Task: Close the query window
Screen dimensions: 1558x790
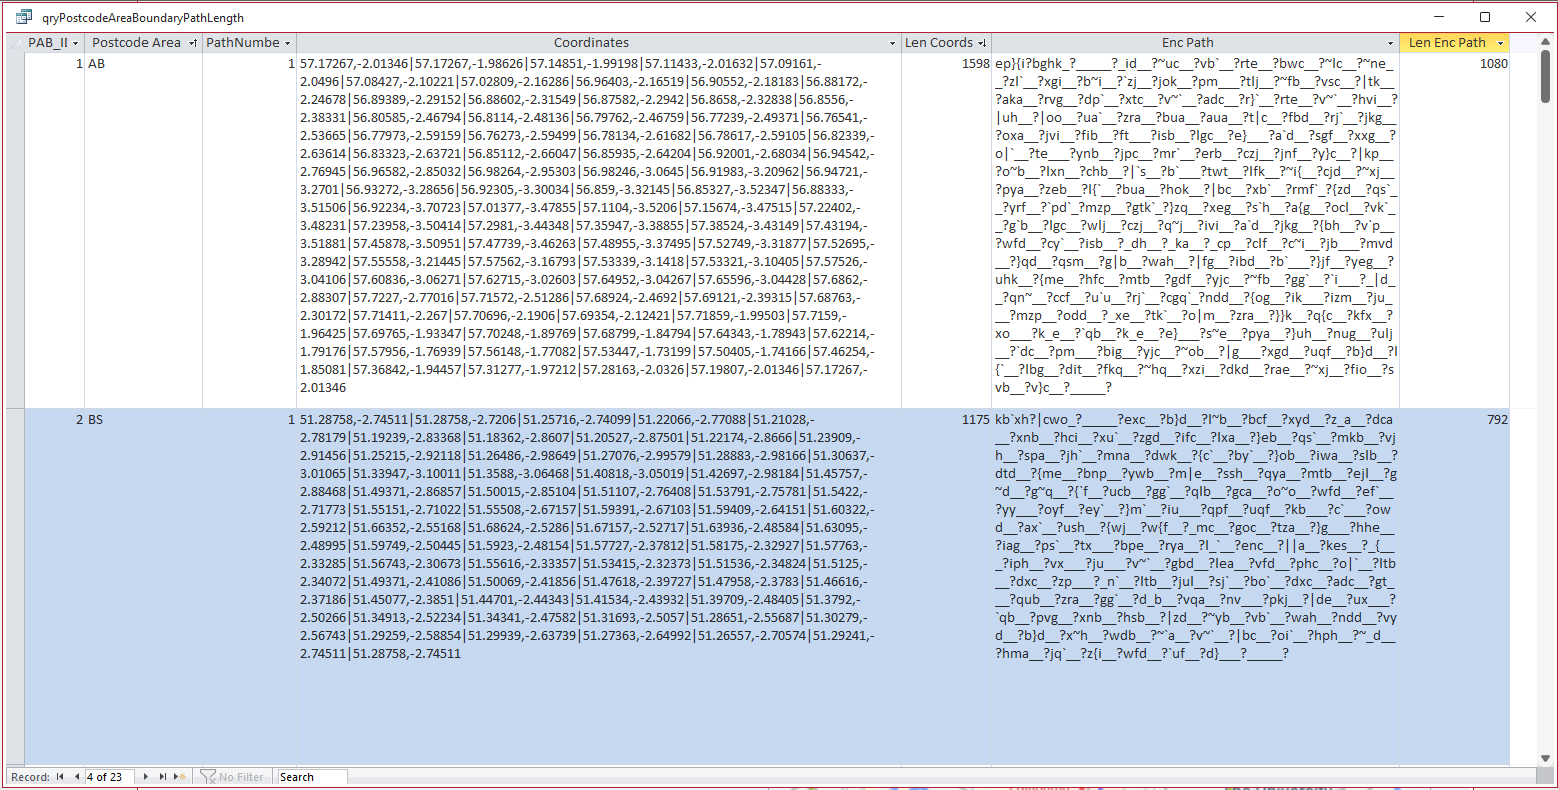Action: coord(1531,17)
